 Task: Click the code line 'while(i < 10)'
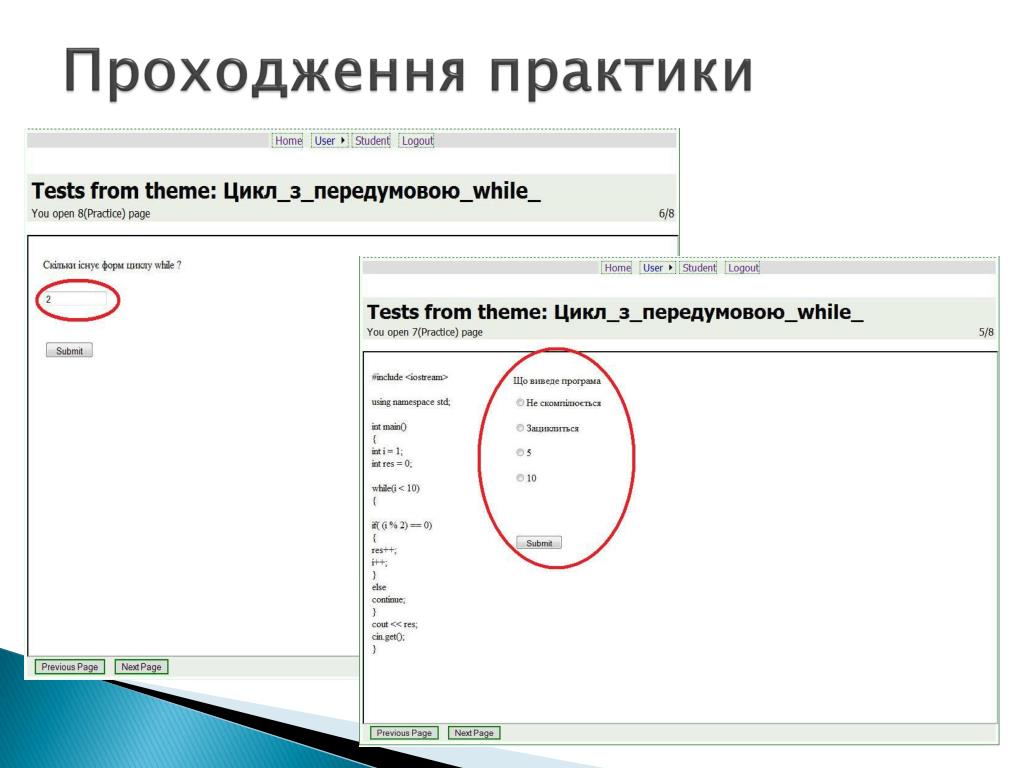[396, 488]
